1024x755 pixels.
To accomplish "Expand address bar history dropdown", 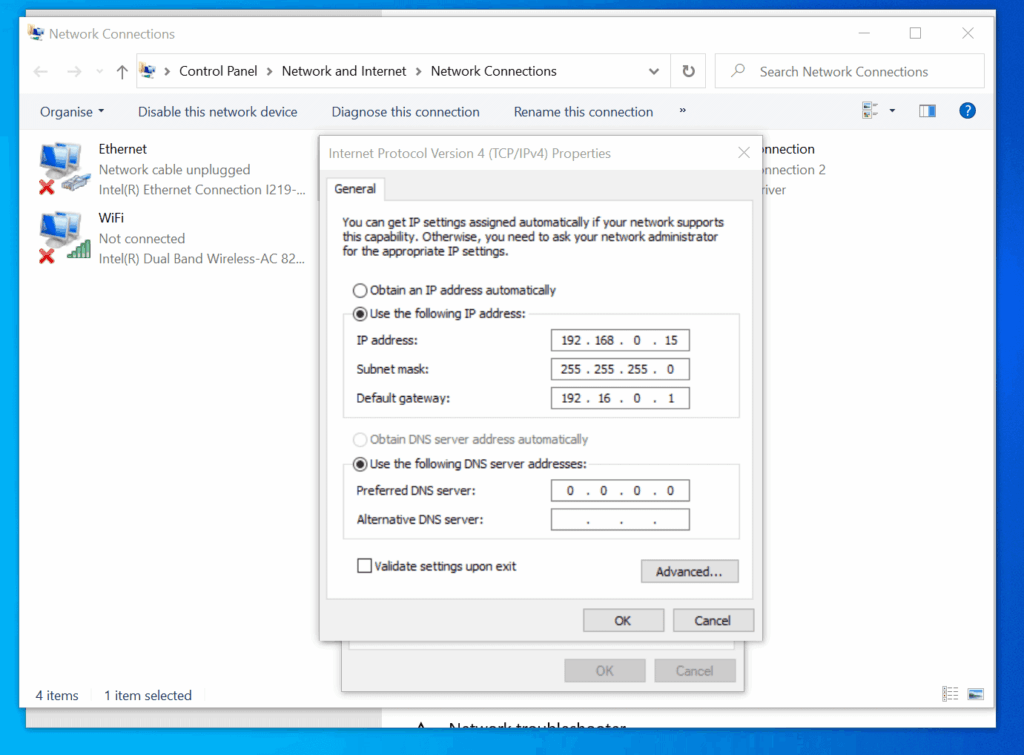I will (654, 71).
